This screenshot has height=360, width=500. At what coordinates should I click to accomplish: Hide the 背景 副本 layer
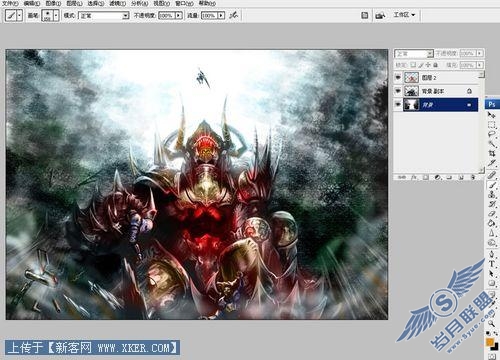pyautogui.click(x=398, y=91)
